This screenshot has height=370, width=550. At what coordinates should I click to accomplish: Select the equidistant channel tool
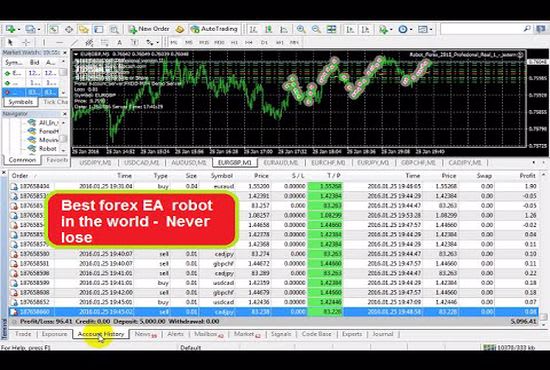89,42
